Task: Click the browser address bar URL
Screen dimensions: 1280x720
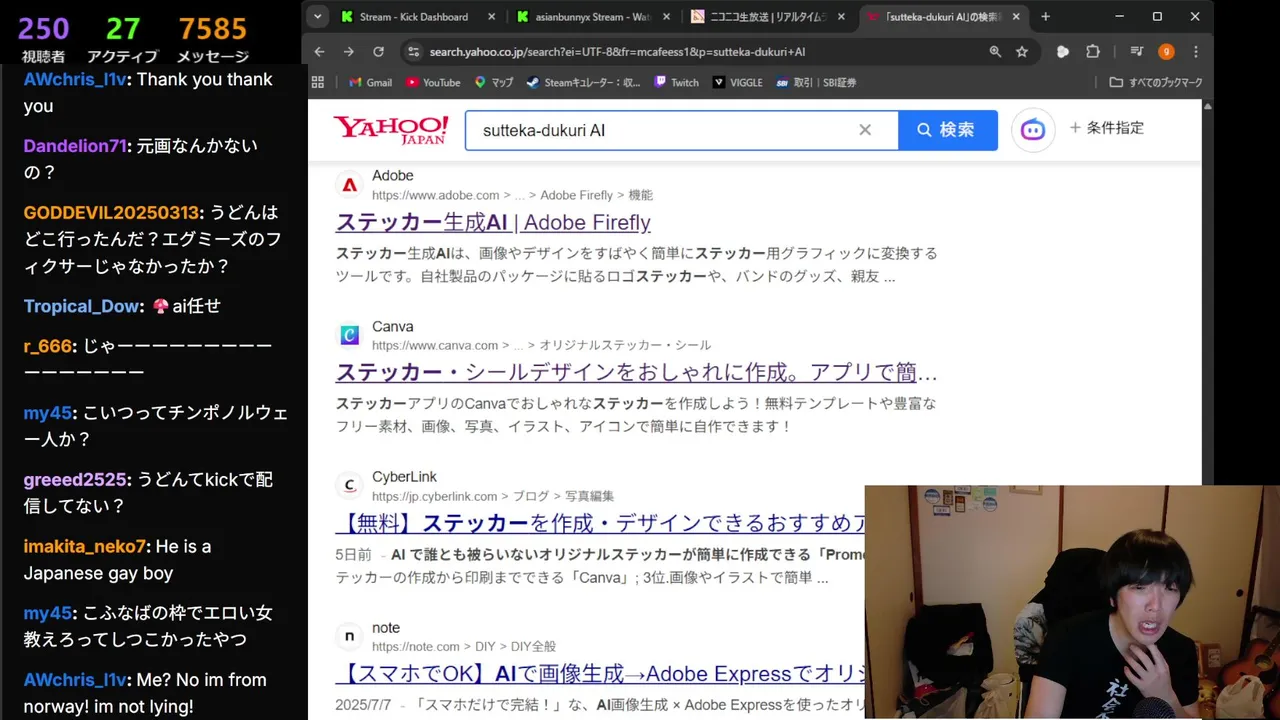Action: pyautogui.click(x=617, y=52)
